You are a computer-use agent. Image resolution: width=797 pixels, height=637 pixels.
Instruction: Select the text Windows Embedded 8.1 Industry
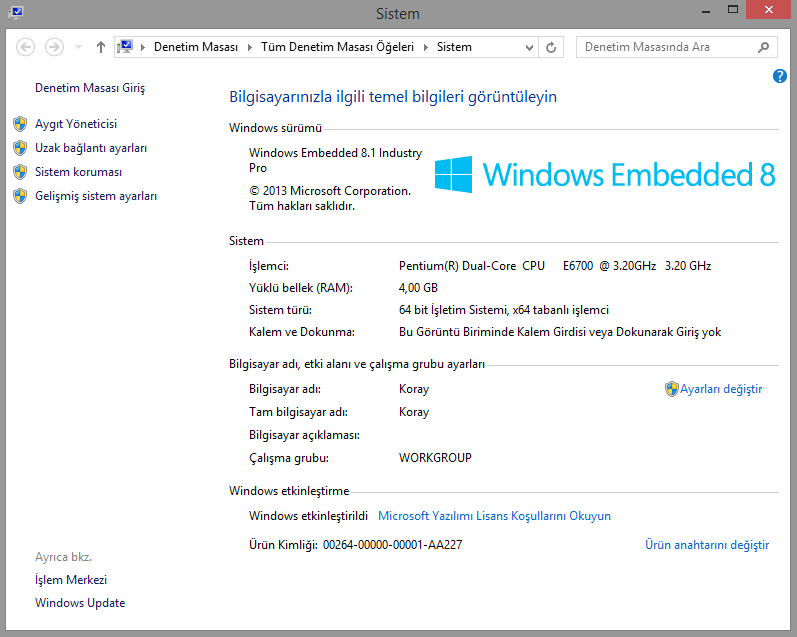point(335,153)
